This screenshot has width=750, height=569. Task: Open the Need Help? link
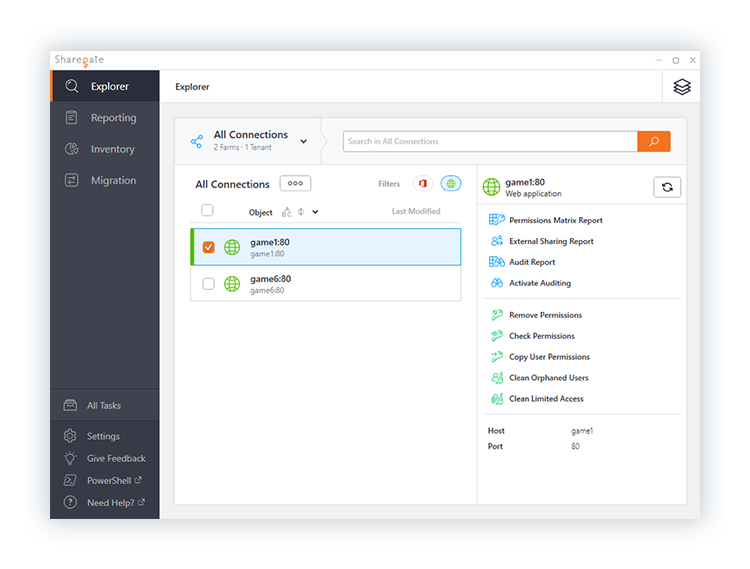116,503
